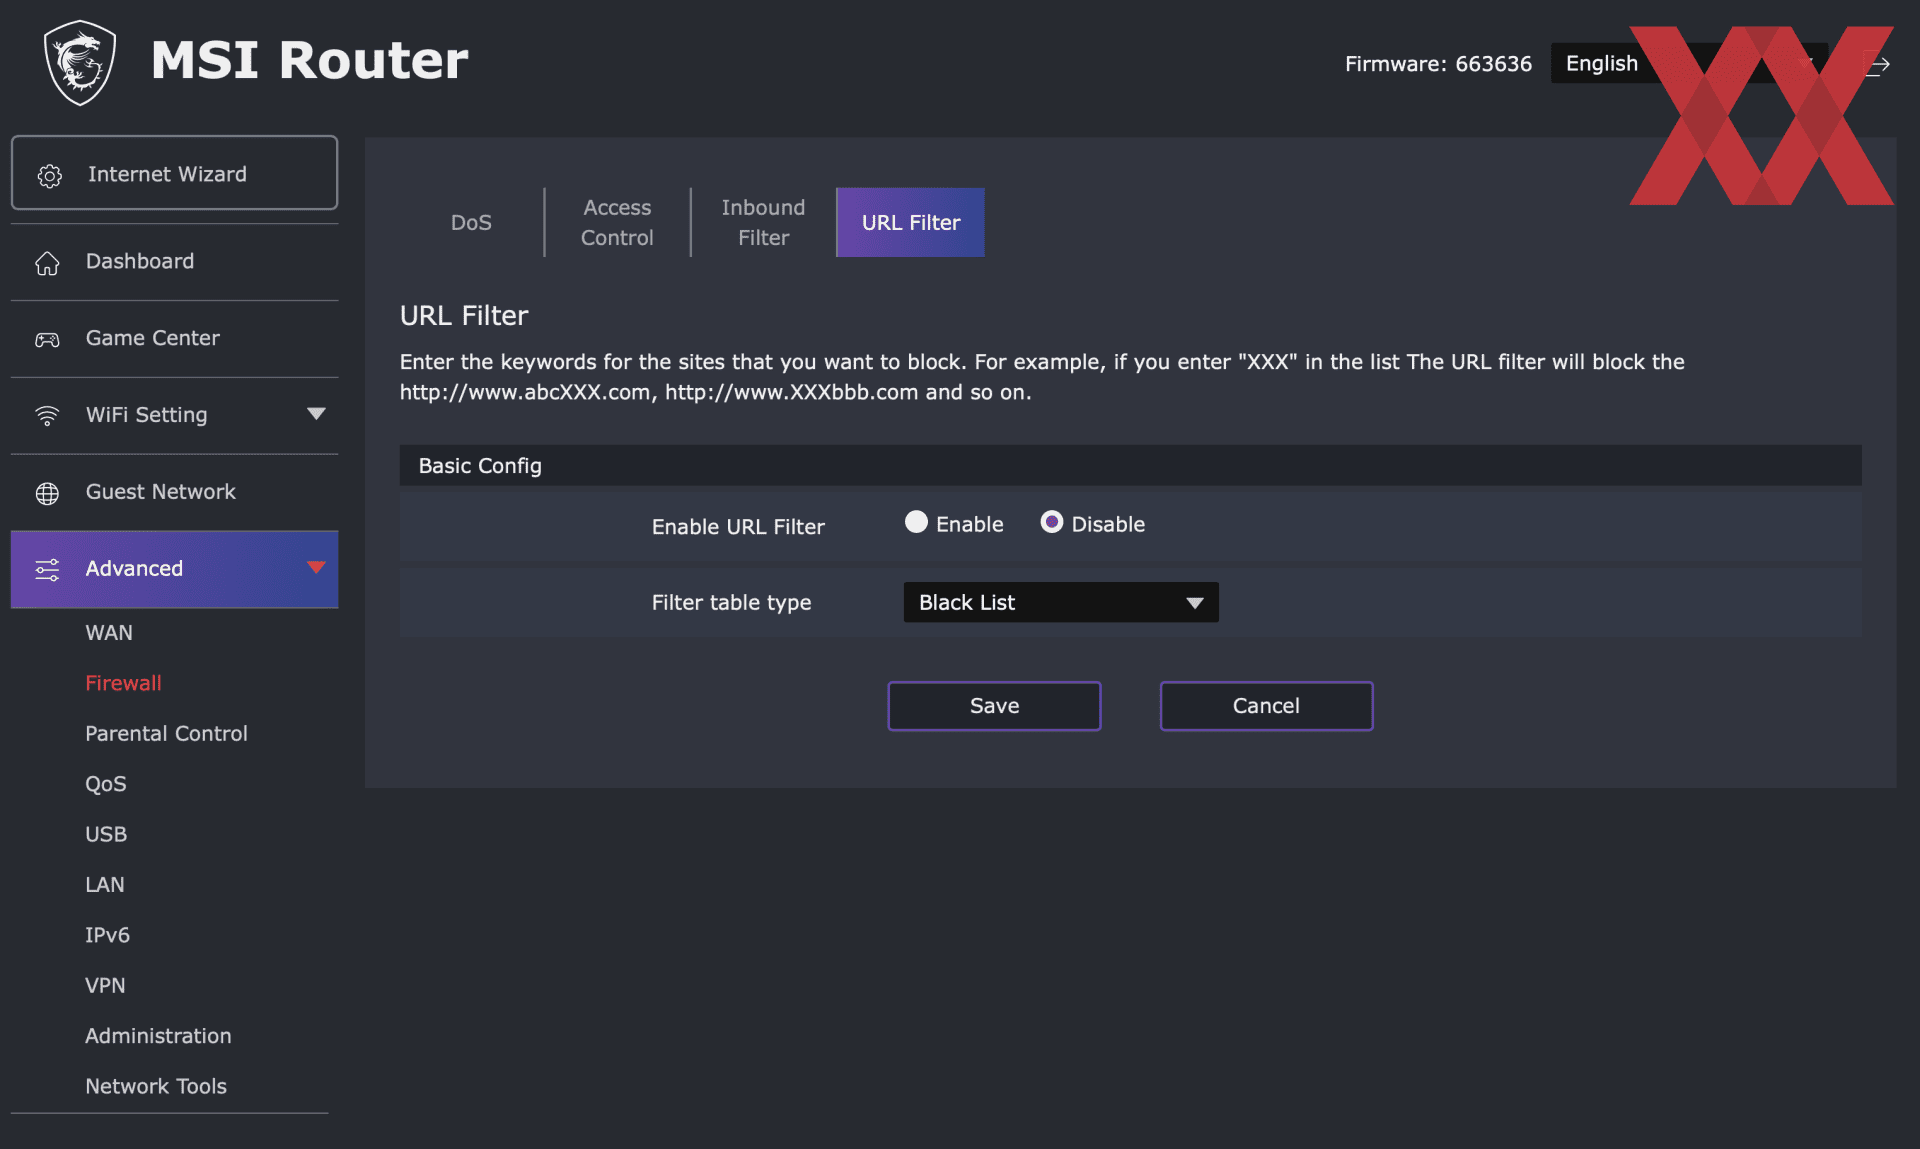Switch to the Inbound Filter tab
Image resolution: width=1920 pixels, height=1149 pixels.
coord(763,222)
